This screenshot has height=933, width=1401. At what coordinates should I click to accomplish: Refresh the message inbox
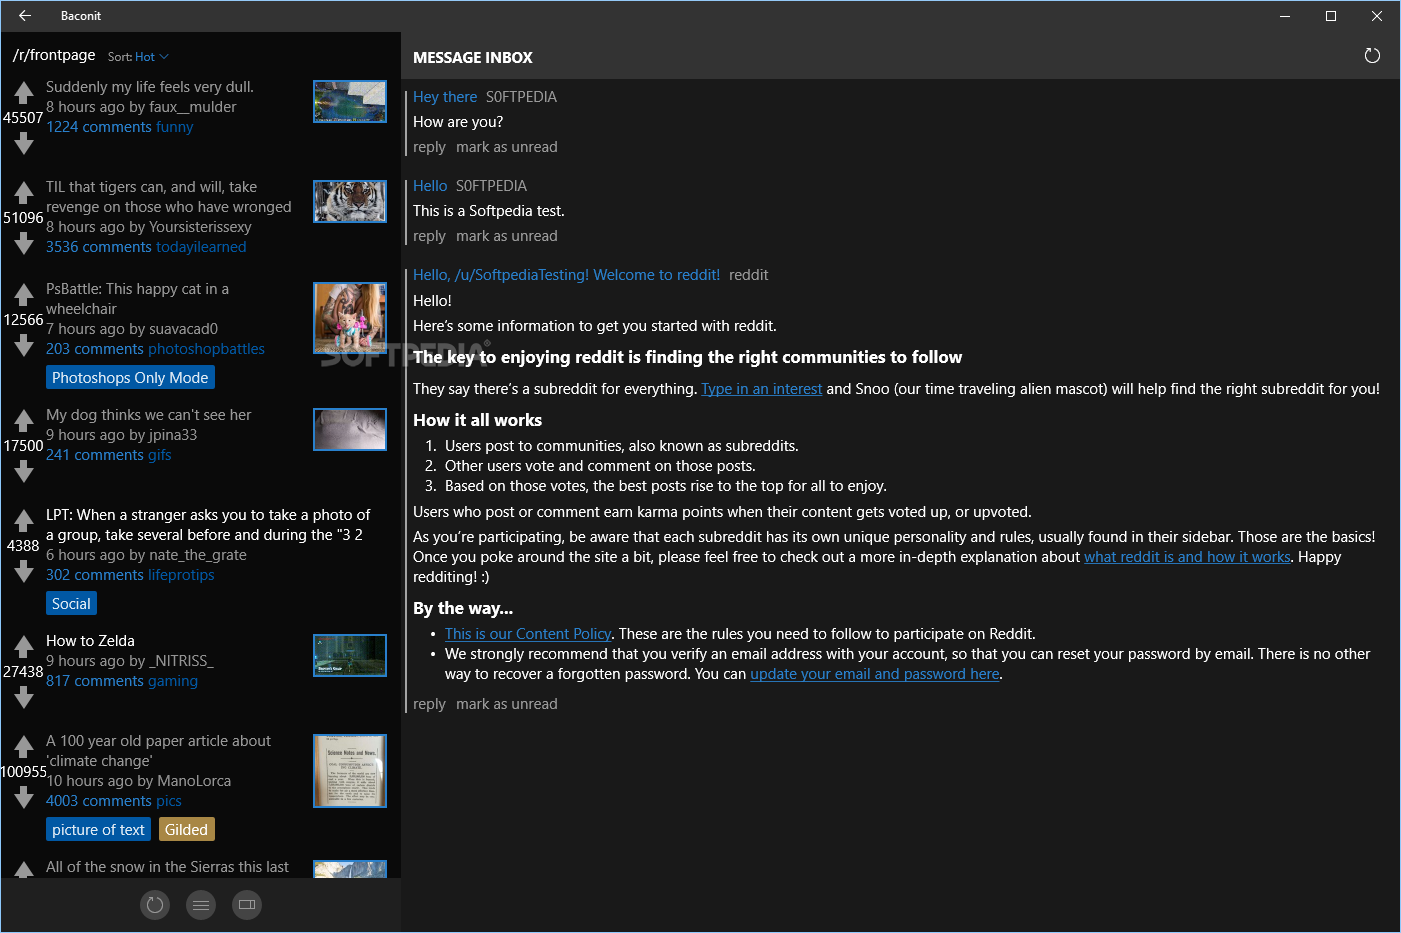point(1372,56)
